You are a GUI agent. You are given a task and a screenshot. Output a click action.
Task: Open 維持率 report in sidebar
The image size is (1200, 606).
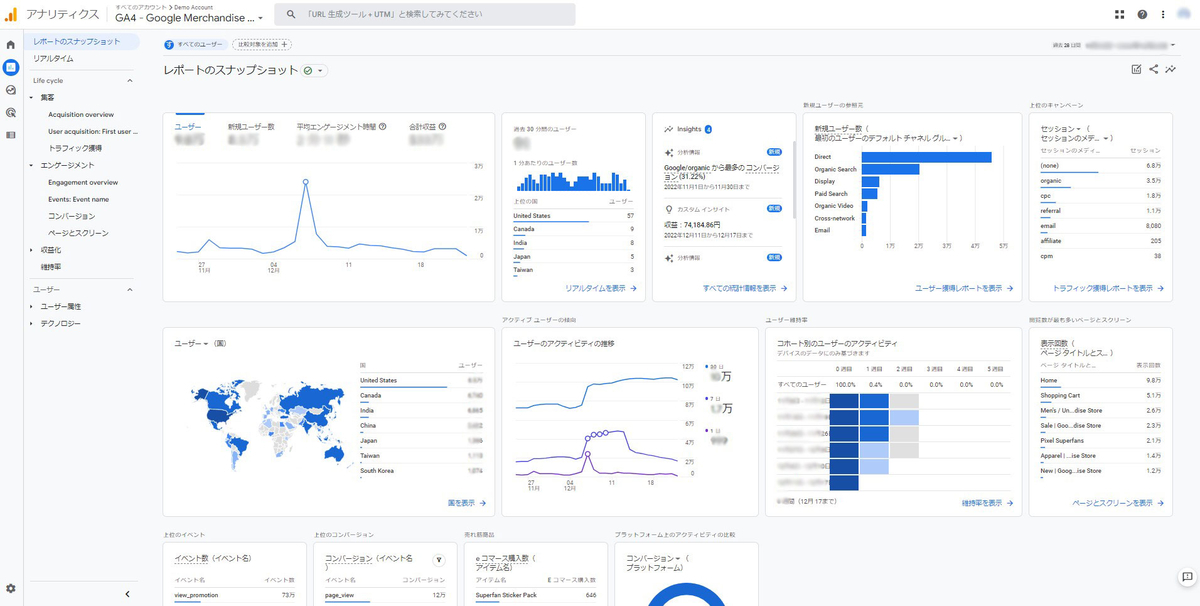51,267
